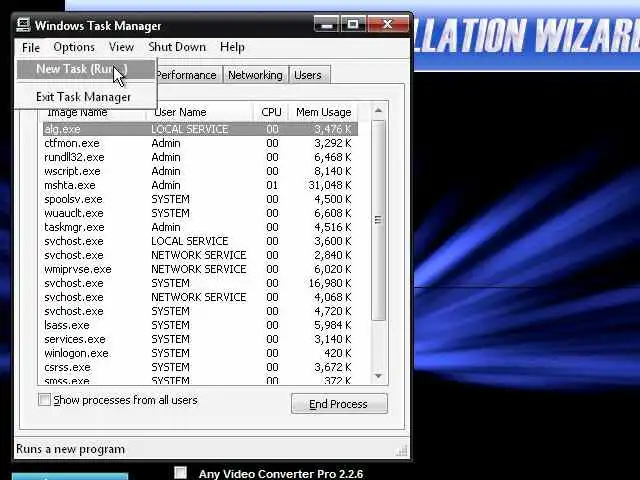Open the View menu

121,47
